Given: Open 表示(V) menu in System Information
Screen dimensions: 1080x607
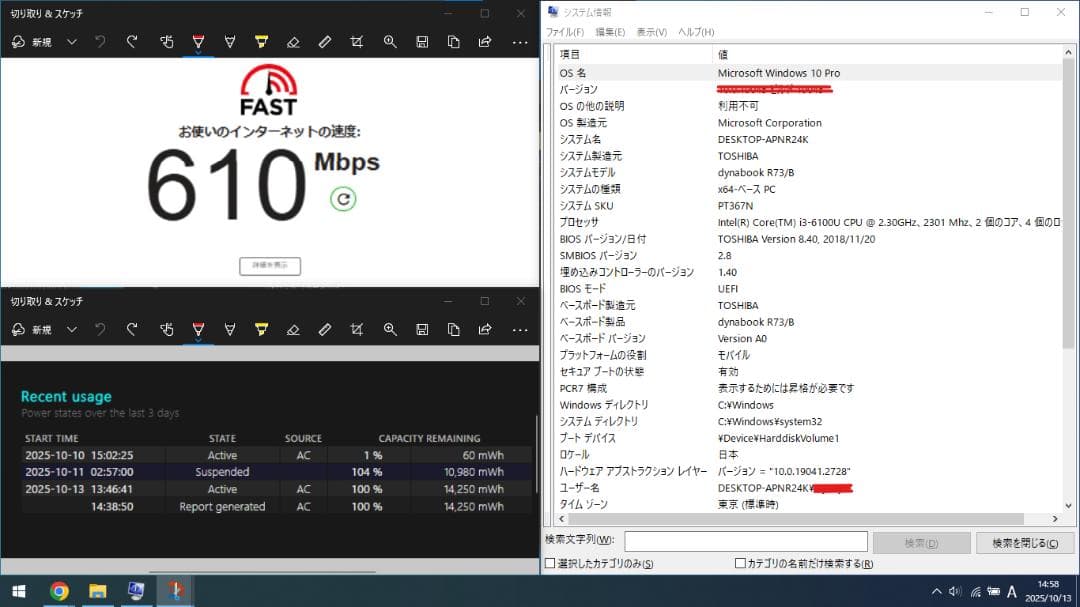Looking at the screenshot, I should point(652,32).
